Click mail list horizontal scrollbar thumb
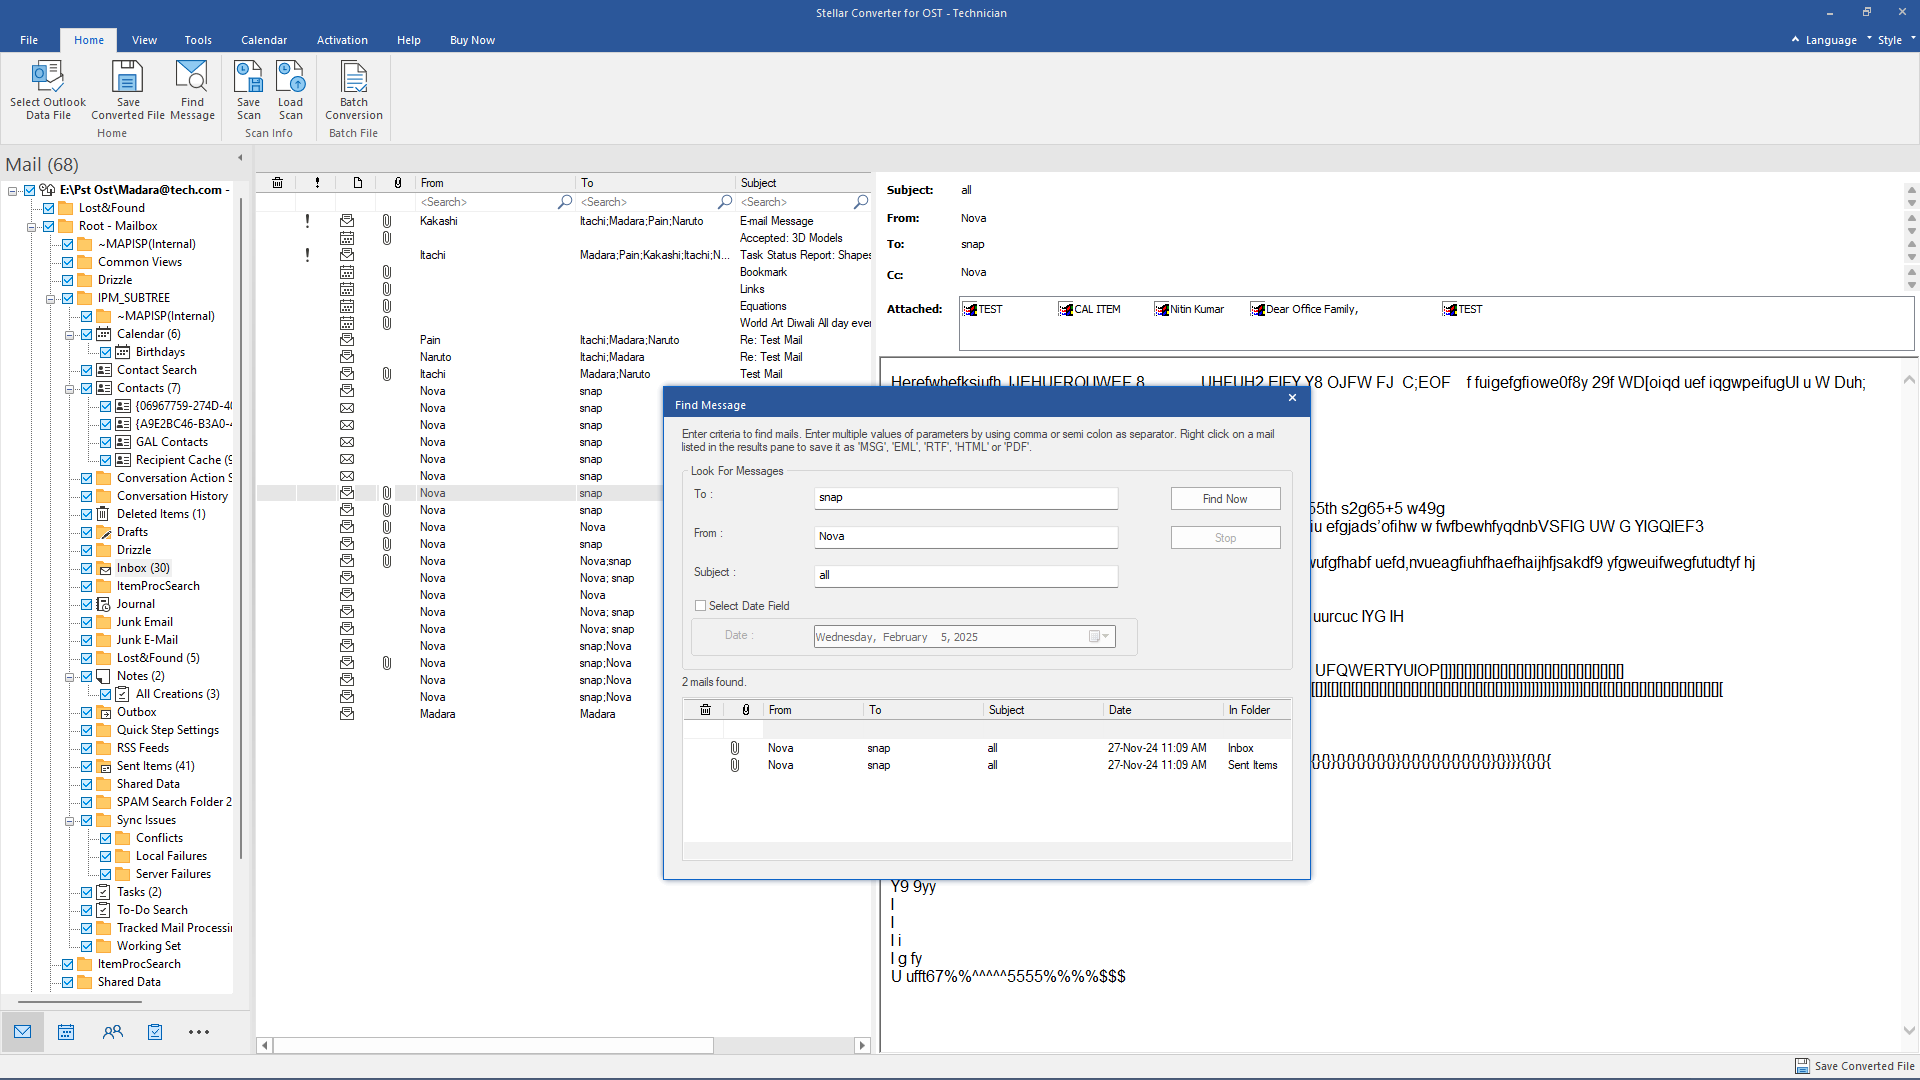The width and height of the screenshot is (1920, 1080). [493, 1045]
